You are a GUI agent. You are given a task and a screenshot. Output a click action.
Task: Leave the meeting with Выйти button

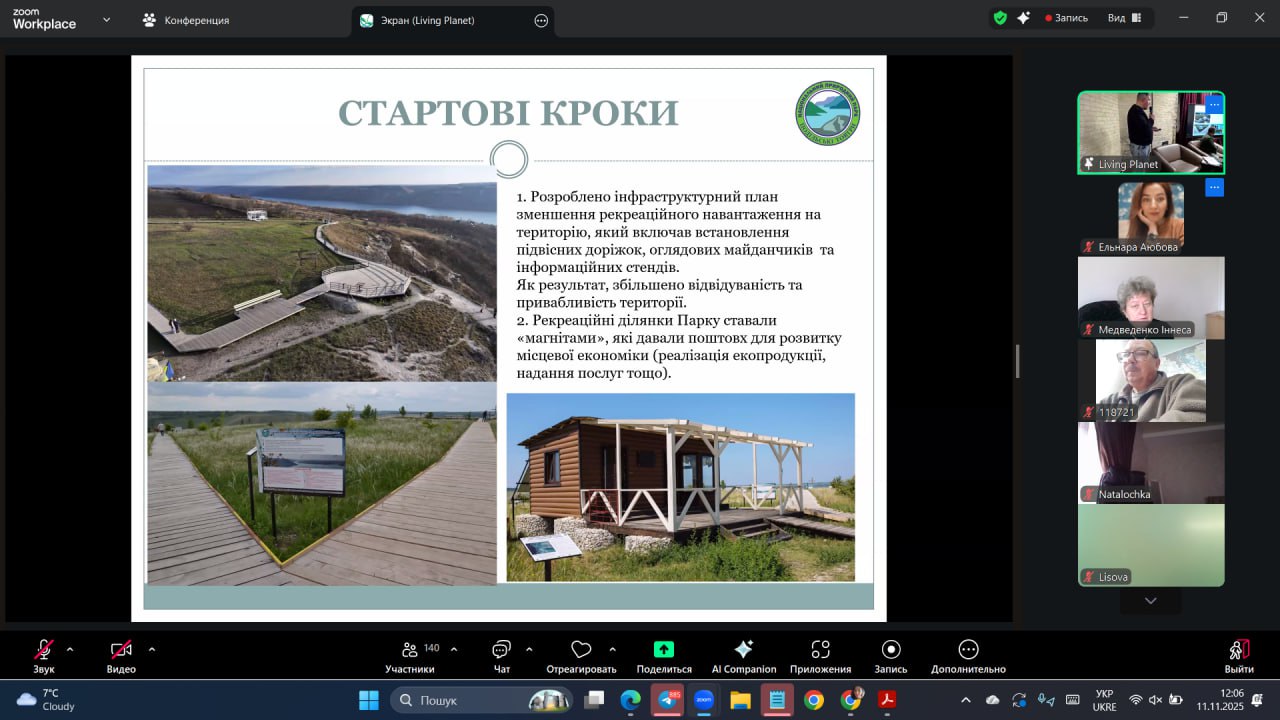1238,655
